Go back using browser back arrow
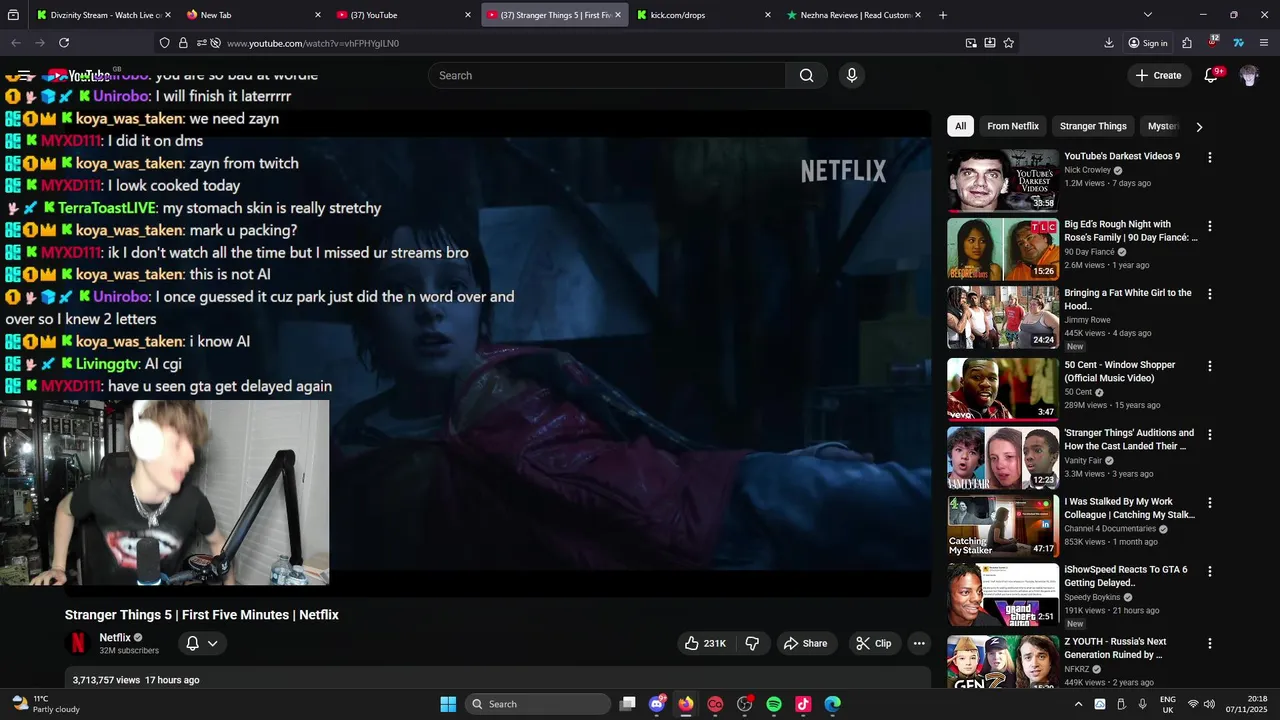The image size is (1280, 720). [x=15, y=43]
